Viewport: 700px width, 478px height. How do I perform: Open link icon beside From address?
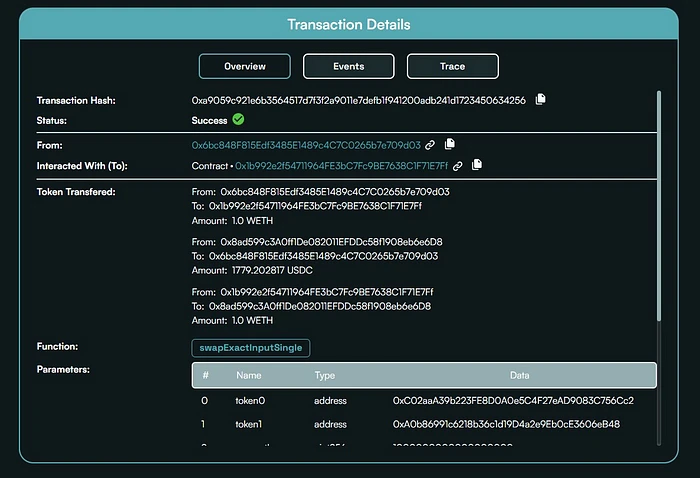pos(430,145)
